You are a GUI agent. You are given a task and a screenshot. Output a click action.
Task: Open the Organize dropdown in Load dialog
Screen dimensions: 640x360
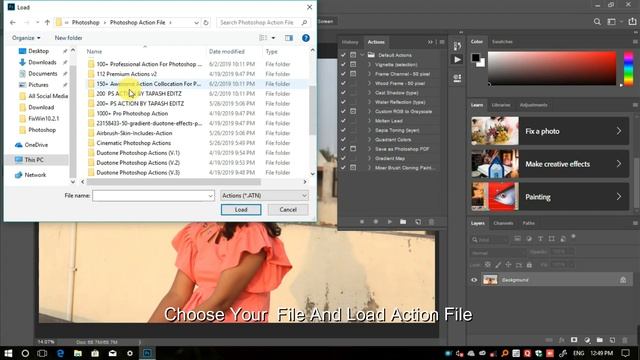(26, 38)
